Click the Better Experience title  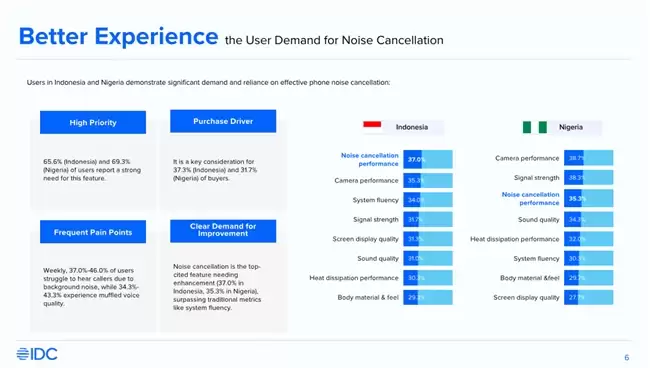(119, 36)
